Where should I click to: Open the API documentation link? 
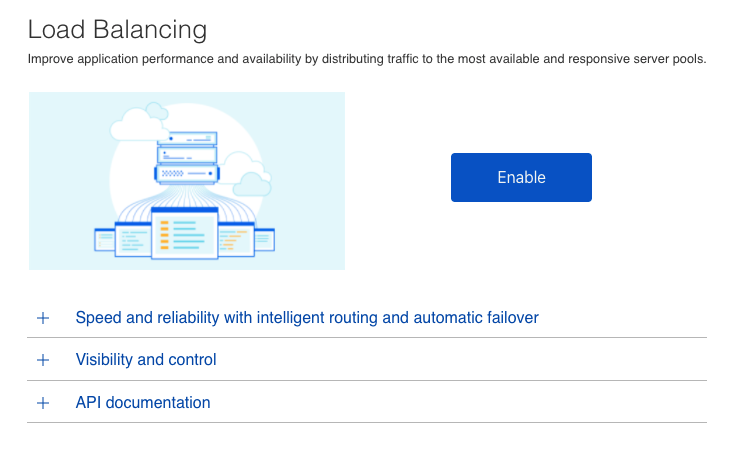[x=143, y=402]
